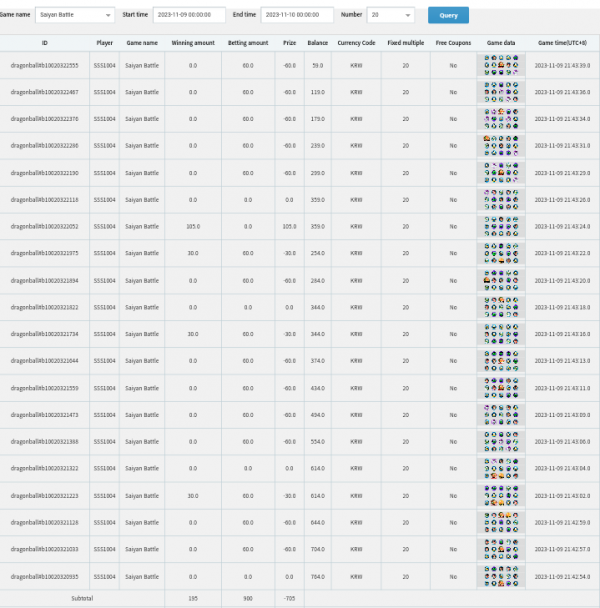
Task: Open game data thumbnail in balance 284.0 row
Action: [501, 280]
